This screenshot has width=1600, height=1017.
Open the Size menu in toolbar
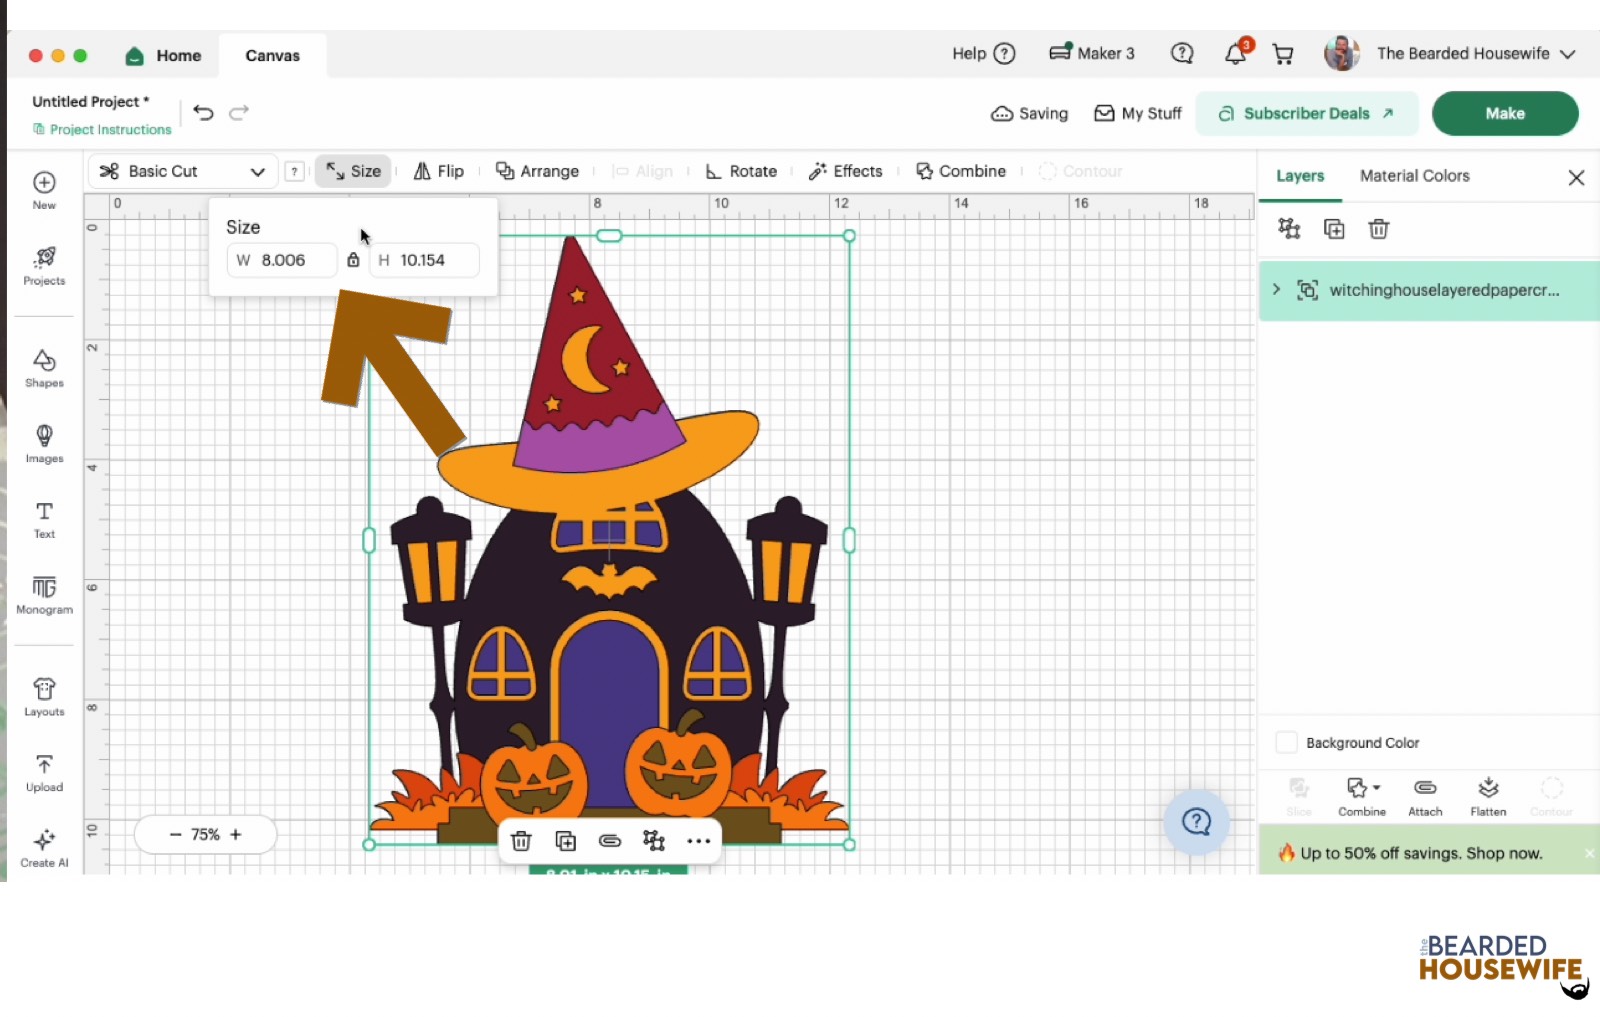click(x=353, y=171)
